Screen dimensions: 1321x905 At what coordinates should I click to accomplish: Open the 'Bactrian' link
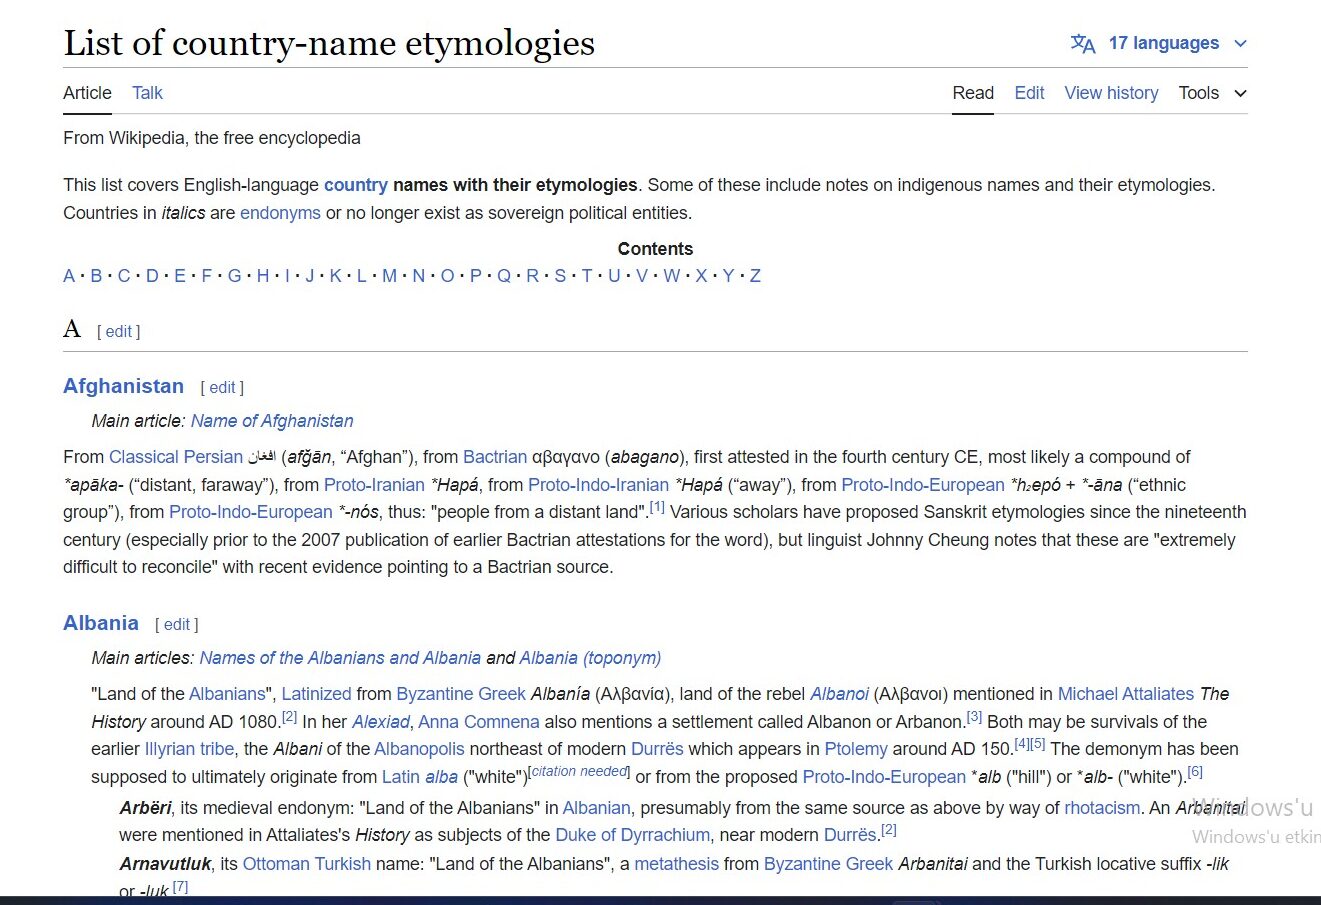click(495, 457)
